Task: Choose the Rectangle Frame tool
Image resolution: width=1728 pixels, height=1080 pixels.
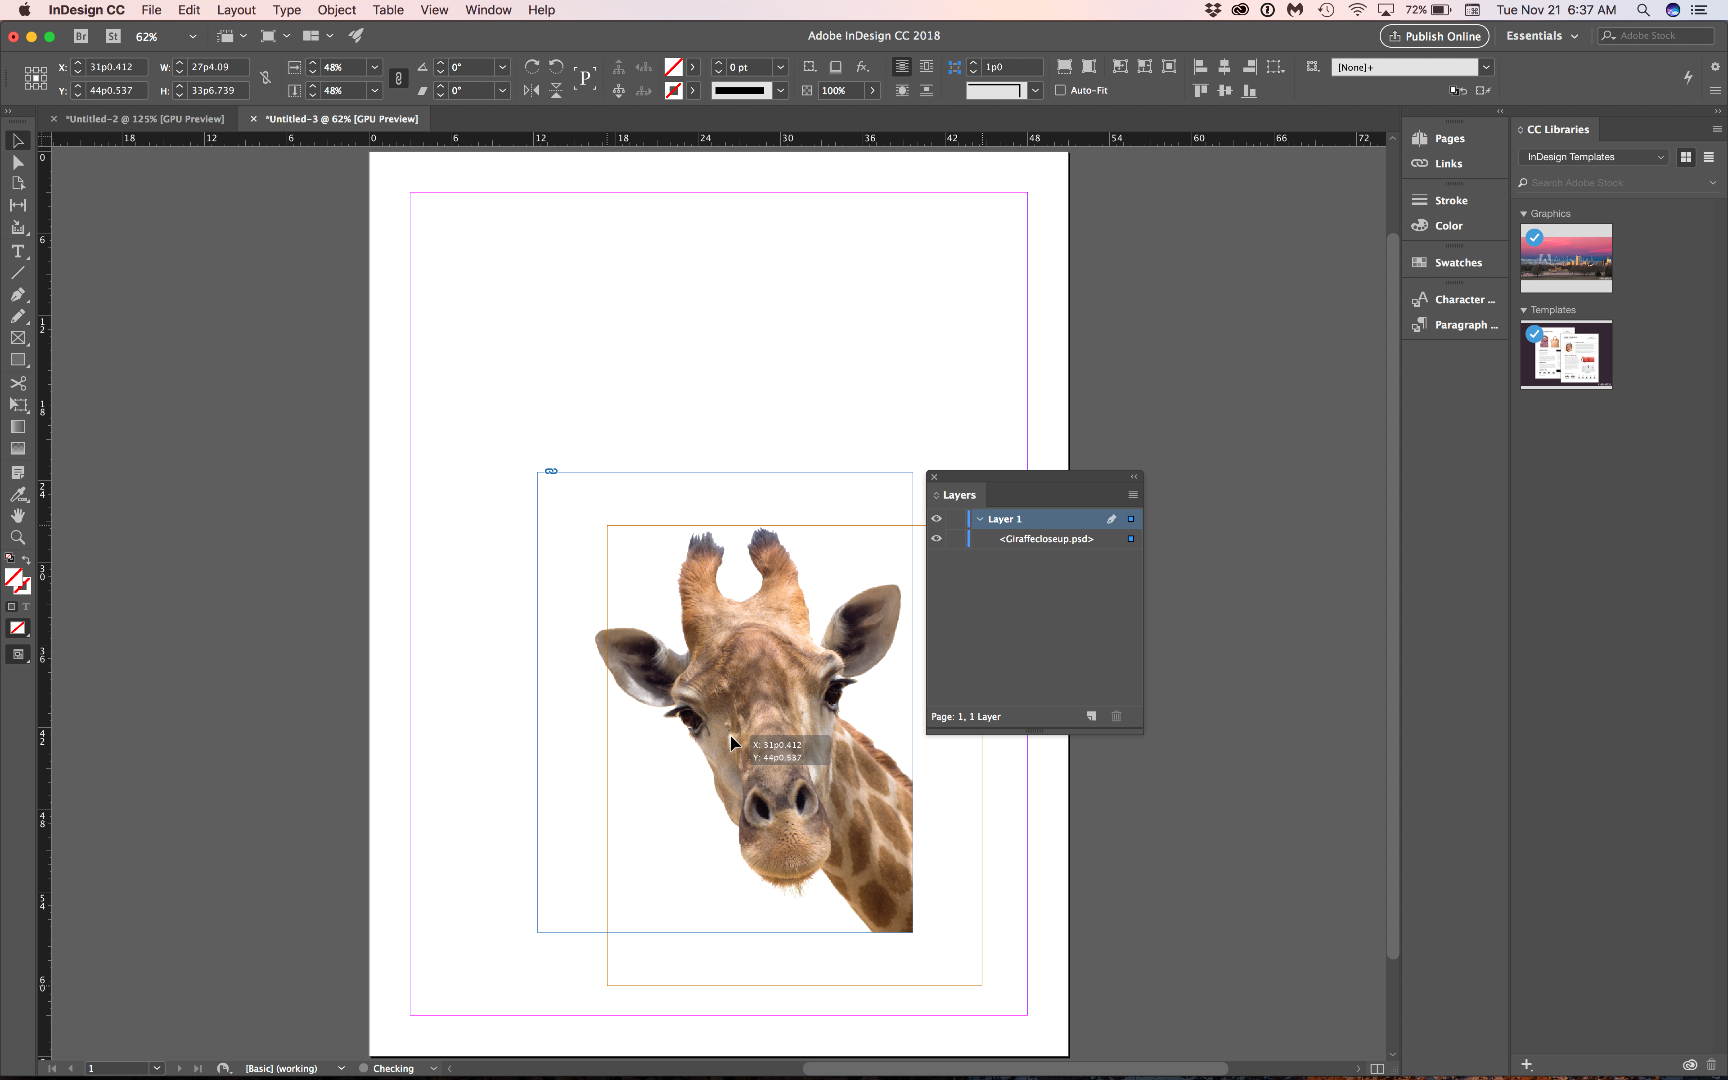Action: [18, 338]
